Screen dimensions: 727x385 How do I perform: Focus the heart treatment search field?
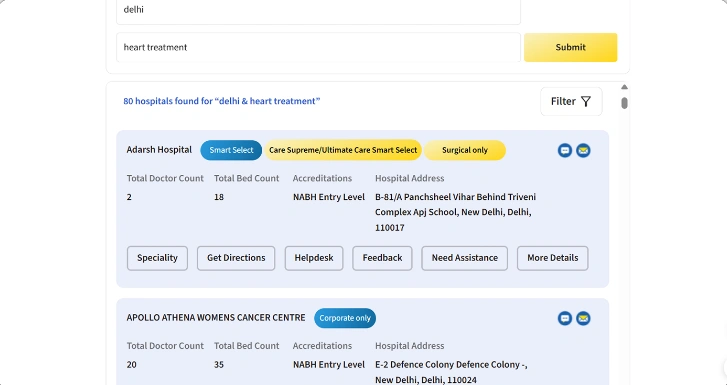point(318,47)
